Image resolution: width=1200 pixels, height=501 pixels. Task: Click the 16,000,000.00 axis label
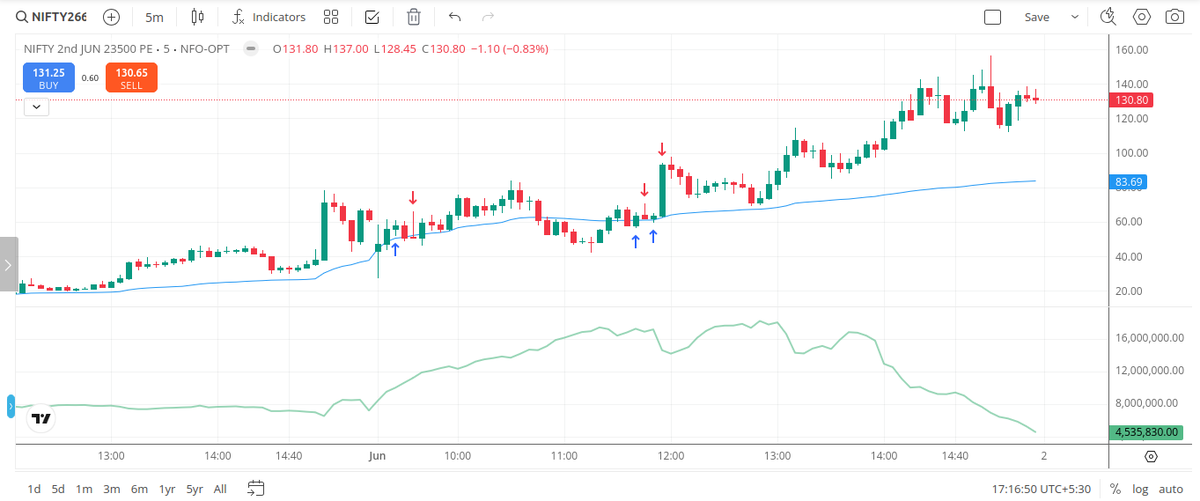(1149, 338)
